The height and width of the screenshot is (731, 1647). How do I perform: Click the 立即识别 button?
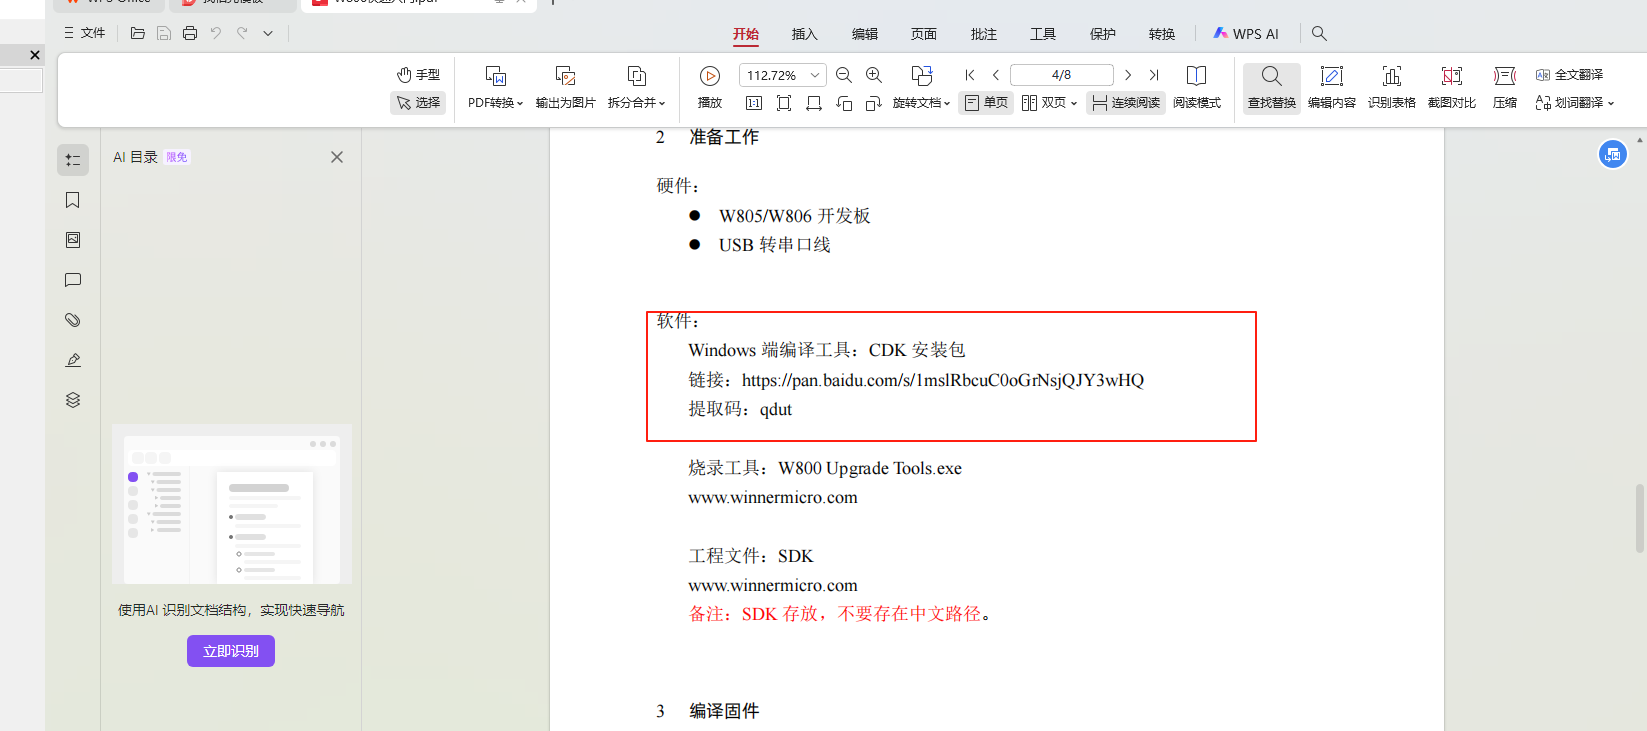tap(231, 651)
